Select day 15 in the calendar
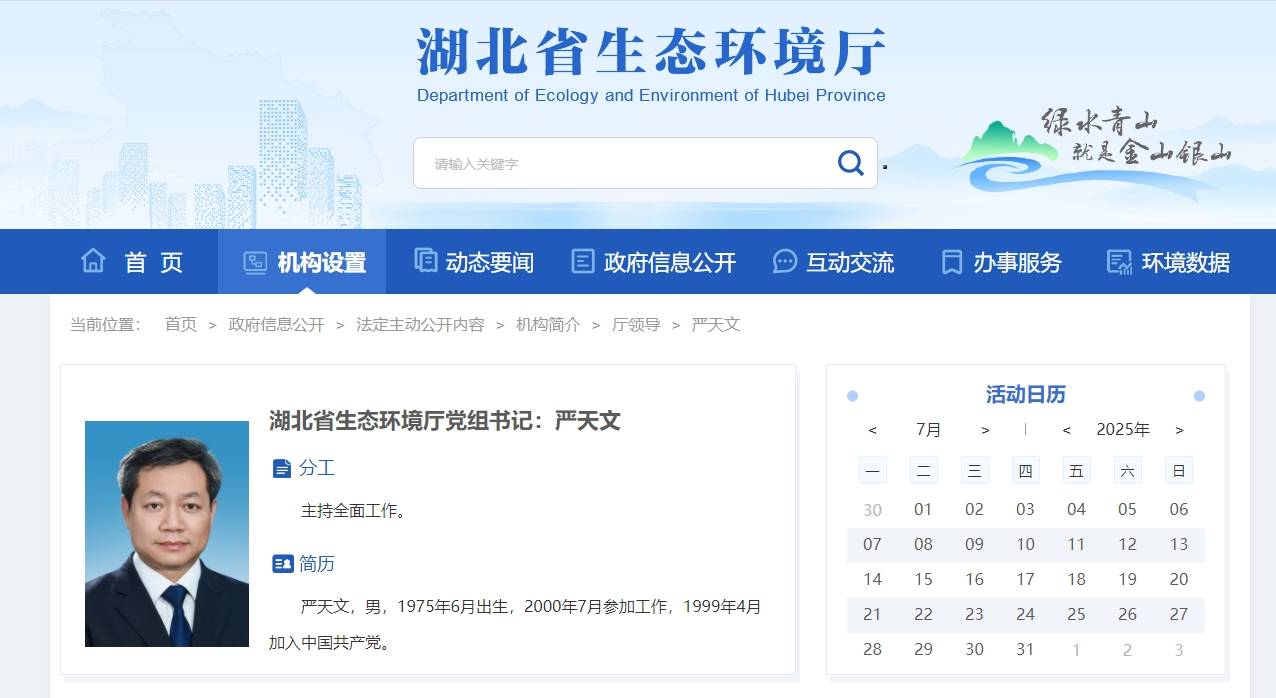The height and width of the screenshot is (698, 1276). 923,579
